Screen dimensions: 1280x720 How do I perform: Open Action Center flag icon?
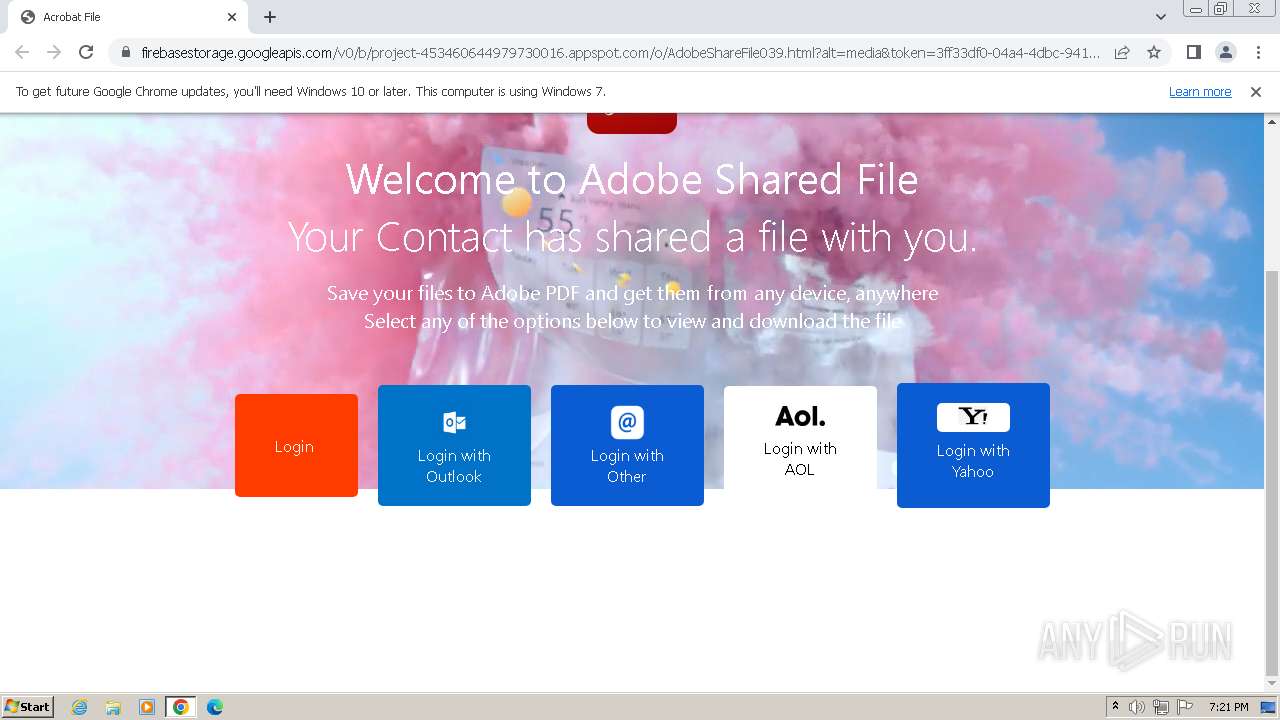[1185, 707]
